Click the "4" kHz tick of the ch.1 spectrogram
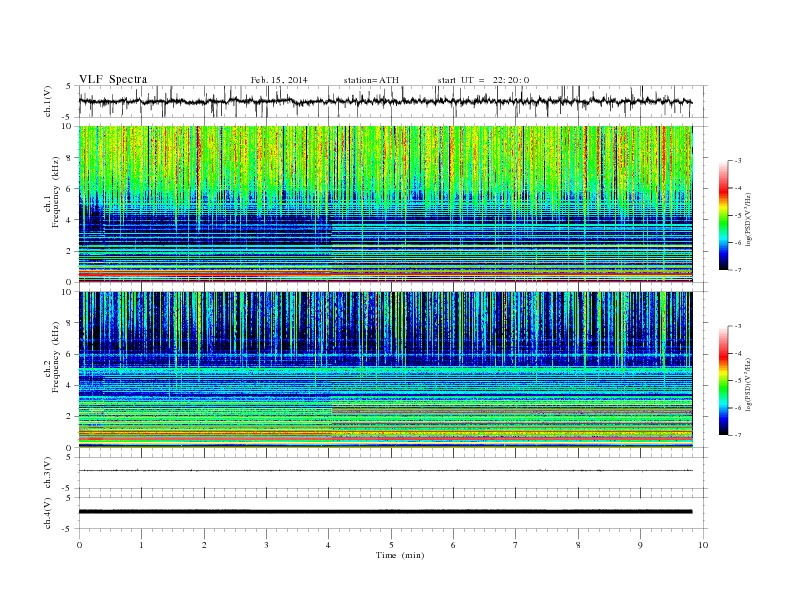Screen dimensions: 792x612 69,220
